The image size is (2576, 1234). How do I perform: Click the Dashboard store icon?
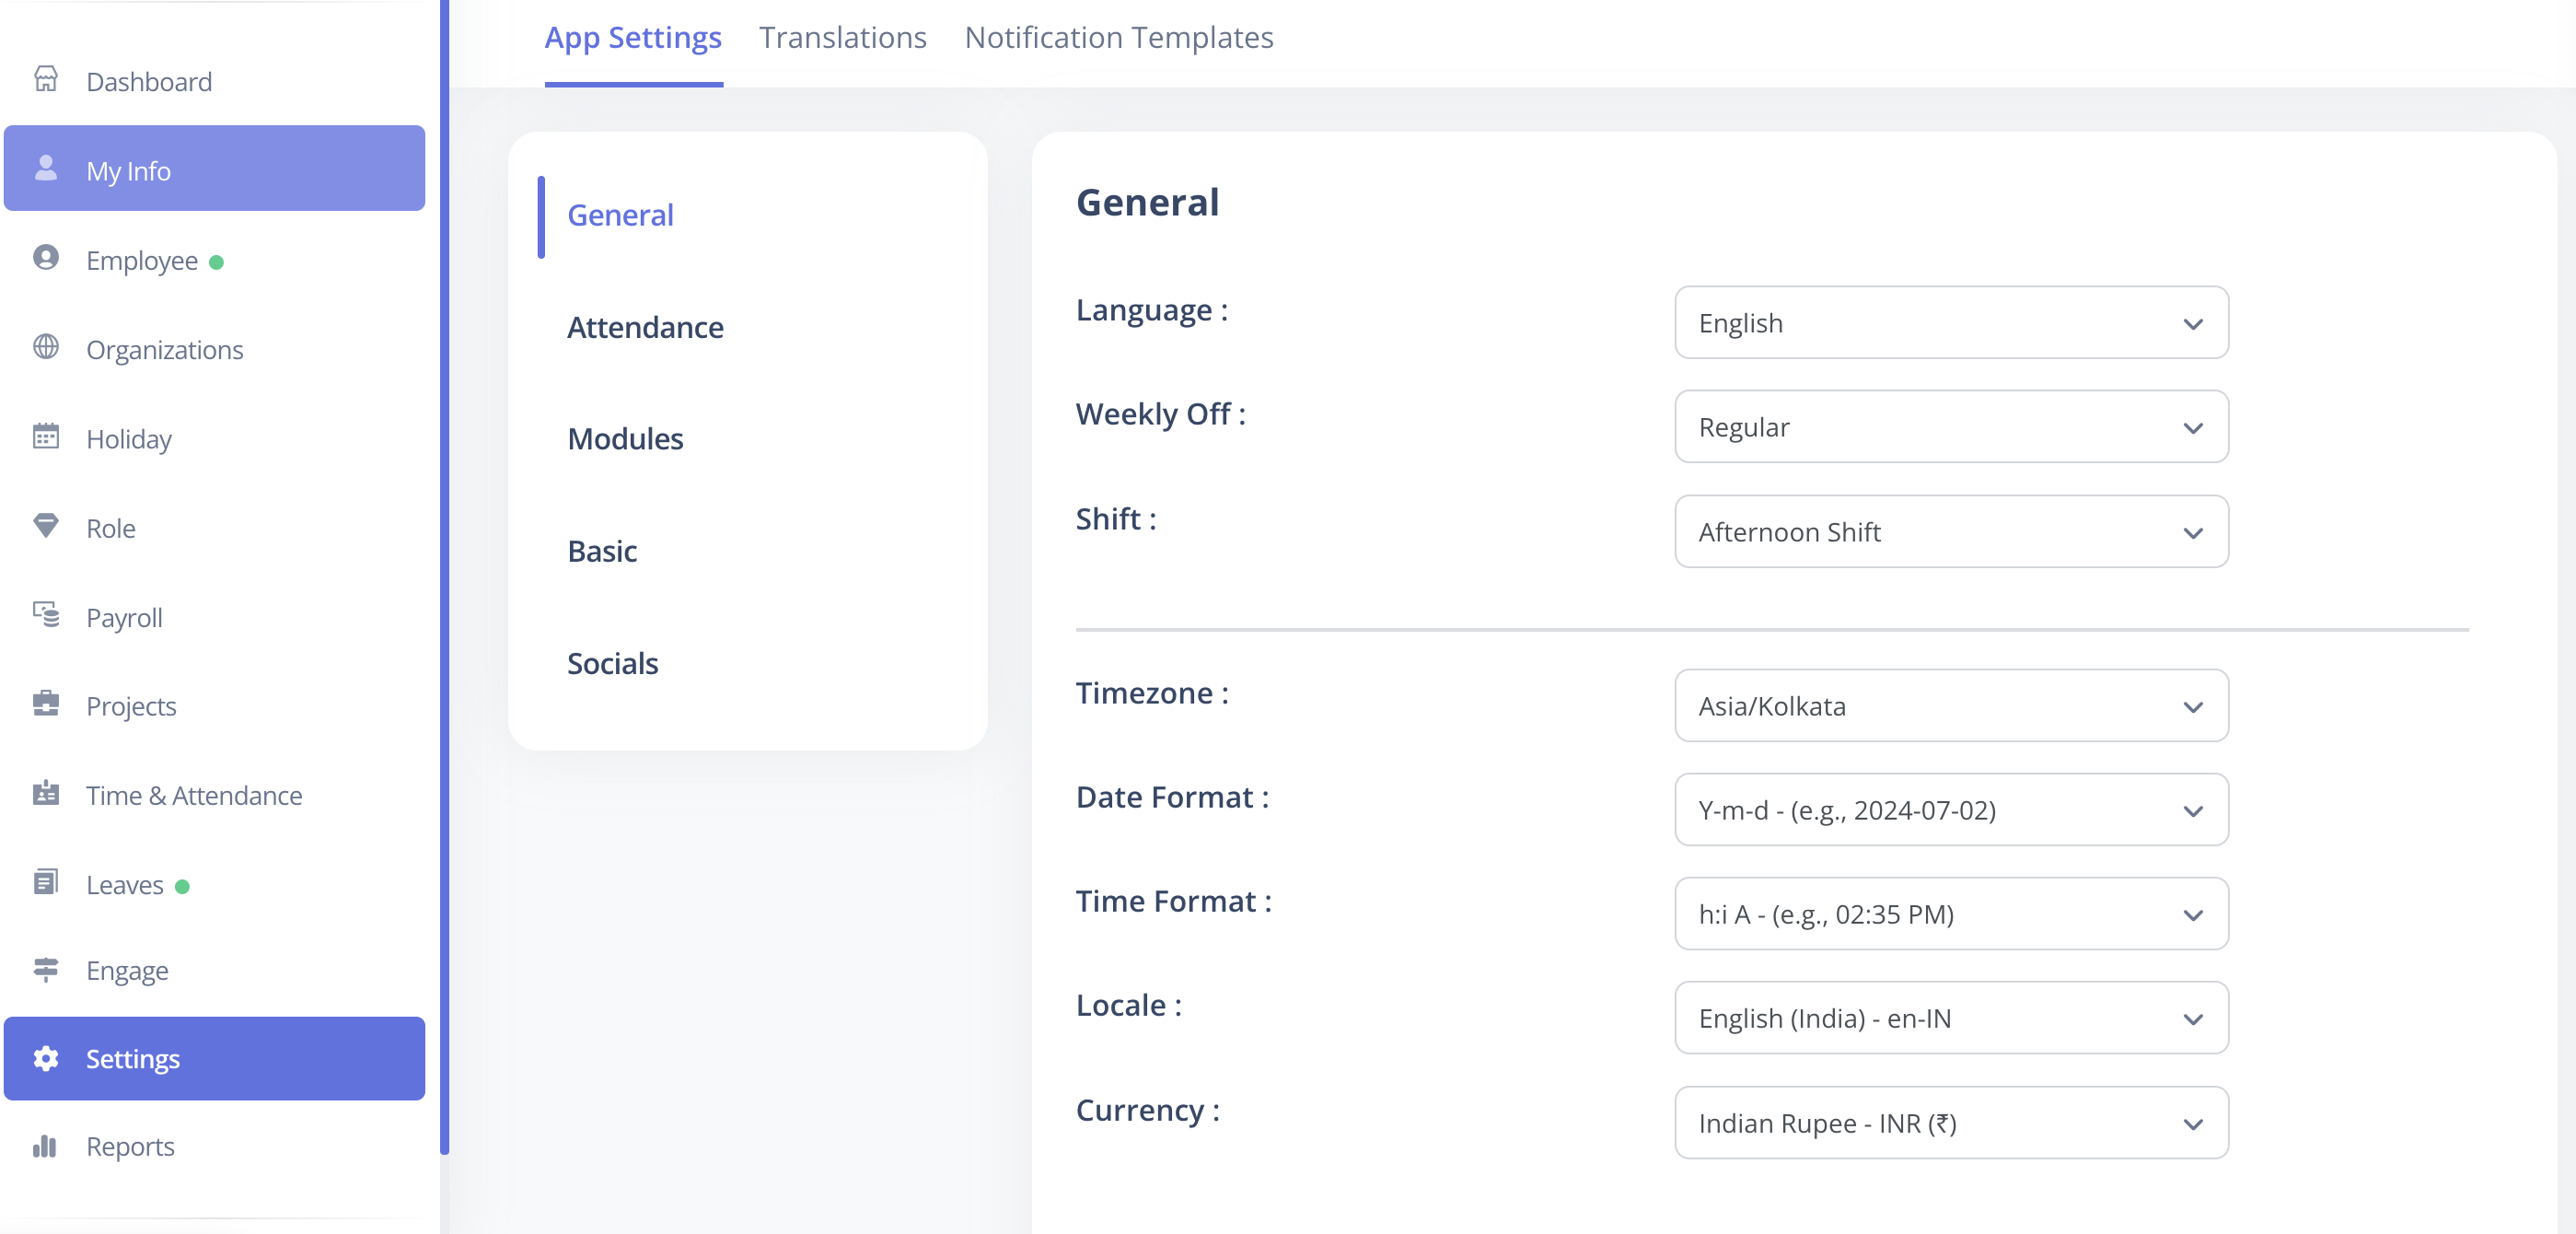tap(46, 79)
